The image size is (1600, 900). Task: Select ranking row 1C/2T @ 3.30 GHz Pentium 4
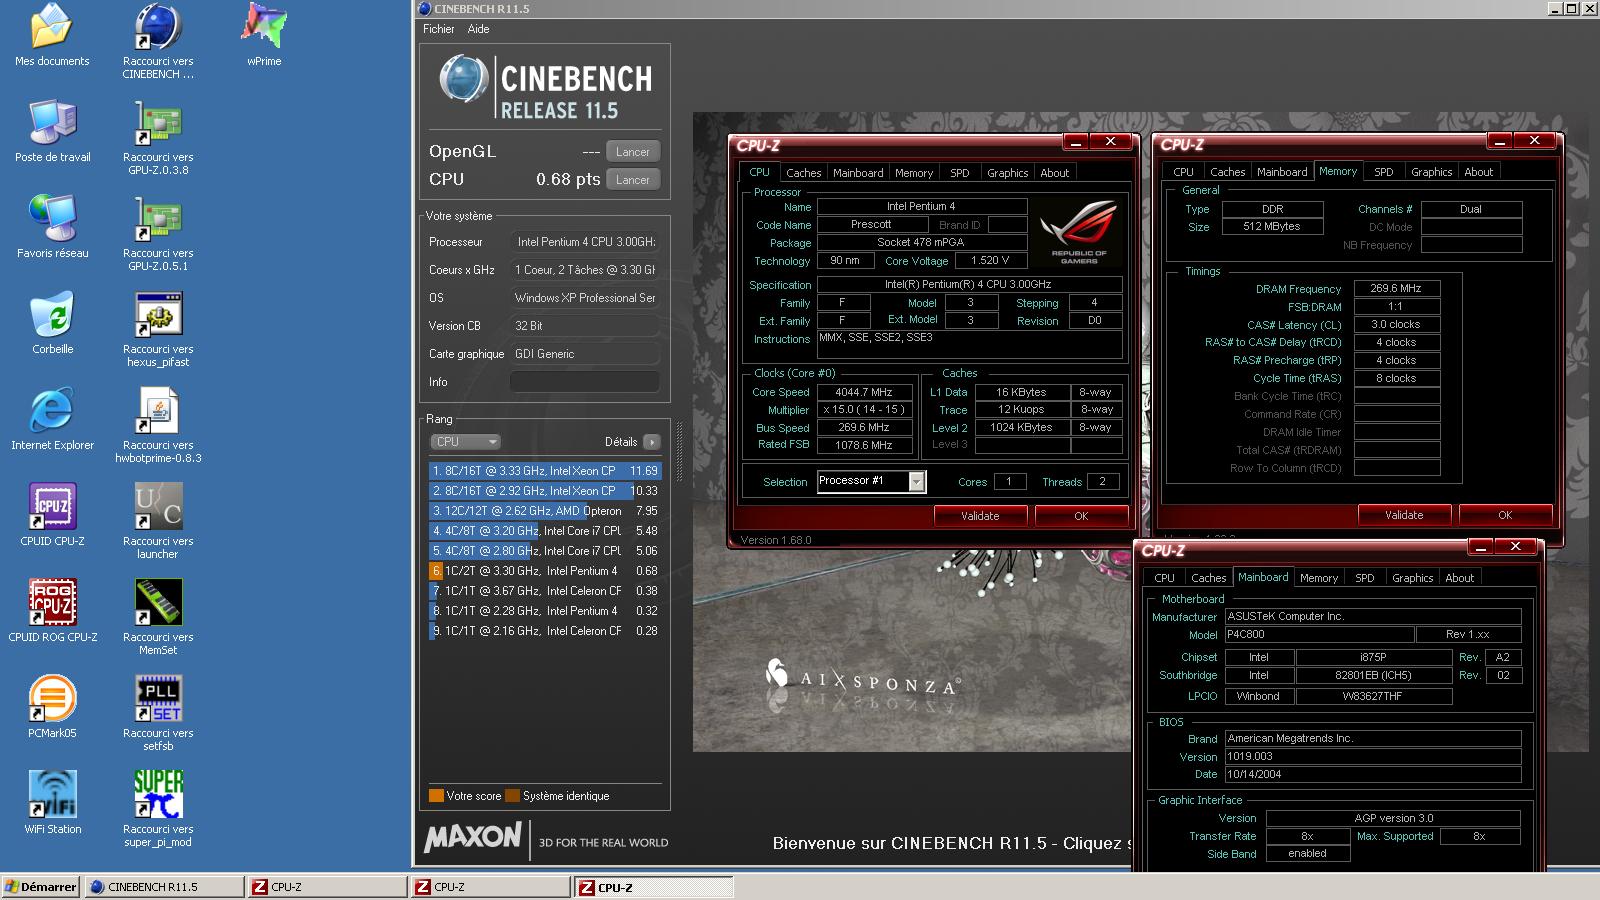point(545,571)
